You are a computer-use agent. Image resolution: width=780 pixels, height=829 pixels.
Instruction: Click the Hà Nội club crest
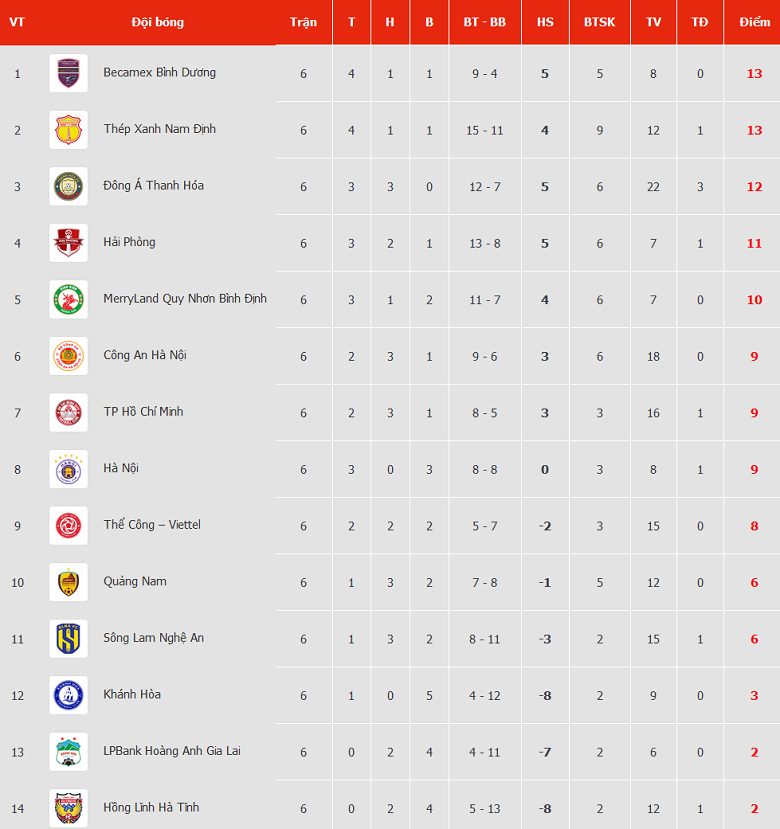coord(69,469)
